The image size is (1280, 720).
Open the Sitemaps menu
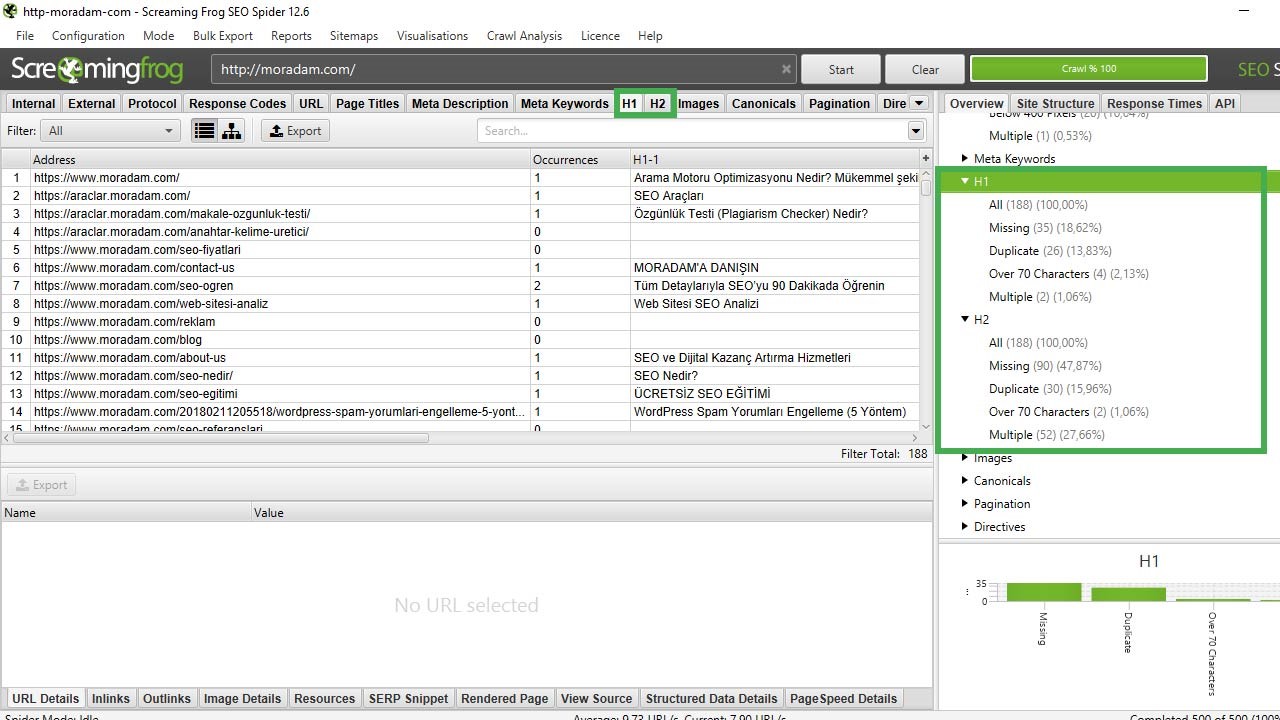click(x=354, y=36)
